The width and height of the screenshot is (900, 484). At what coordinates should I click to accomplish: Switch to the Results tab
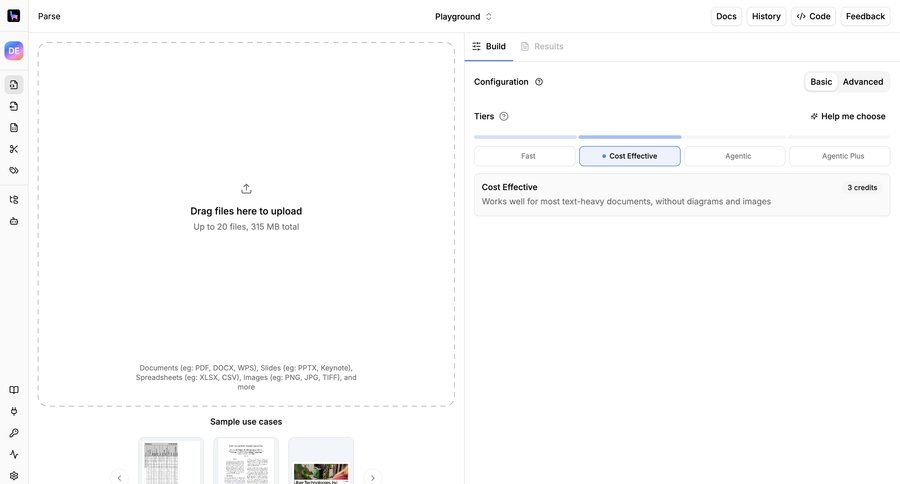(542, 47)
